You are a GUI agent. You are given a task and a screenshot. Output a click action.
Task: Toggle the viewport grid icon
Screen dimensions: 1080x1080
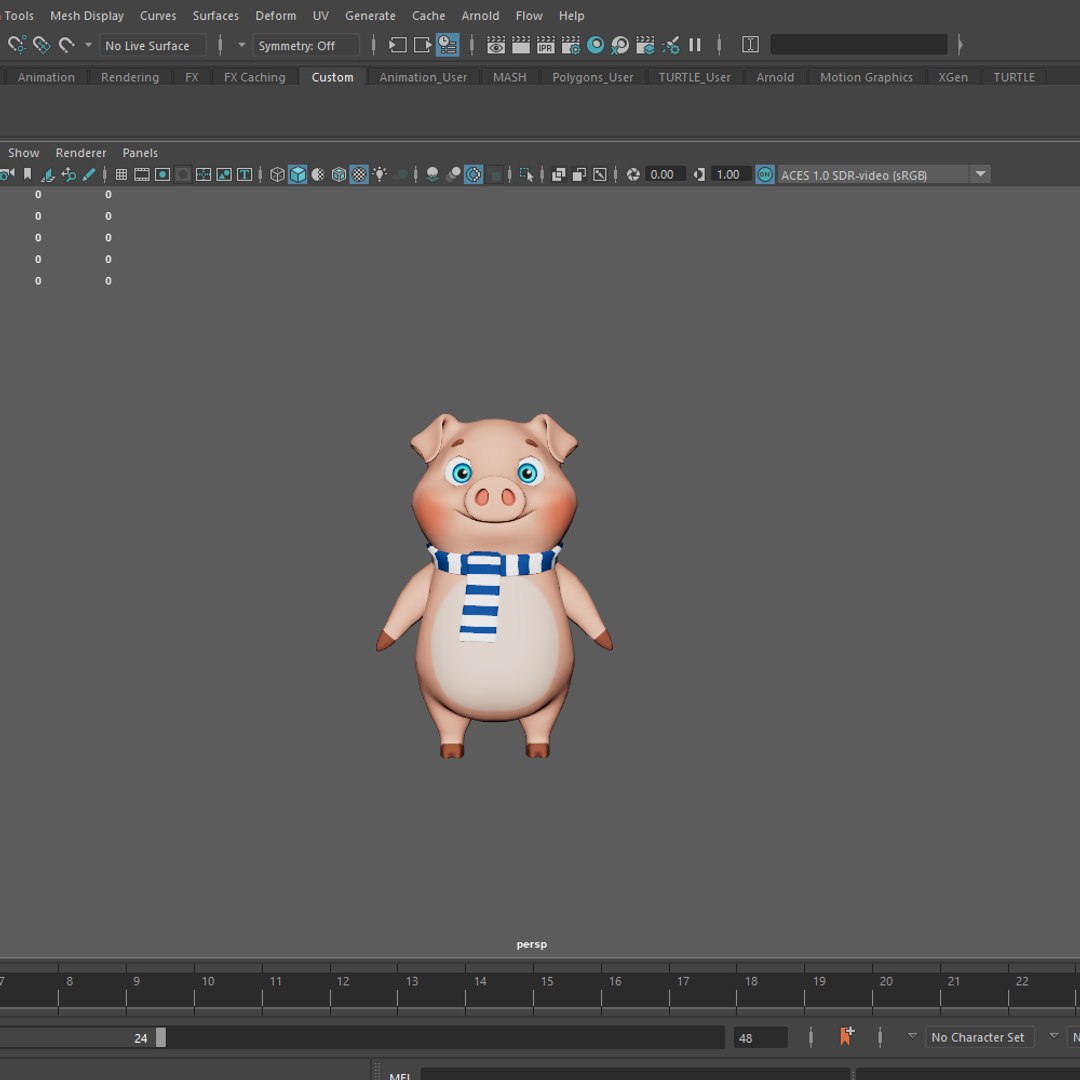pos(121,174)
